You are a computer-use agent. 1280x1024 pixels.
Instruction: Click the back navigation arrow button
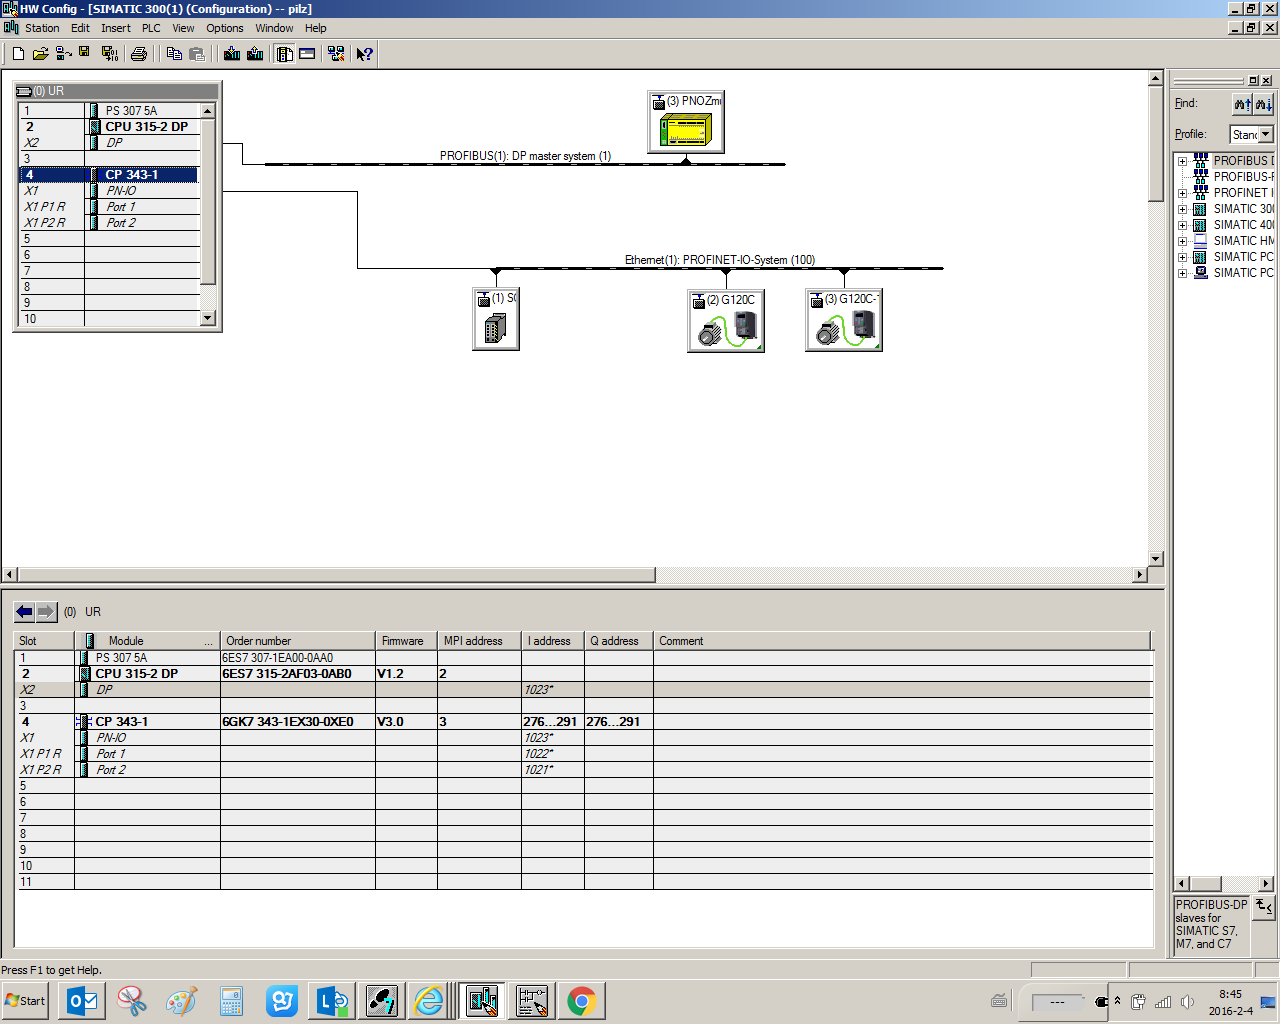tap(25, 611)
